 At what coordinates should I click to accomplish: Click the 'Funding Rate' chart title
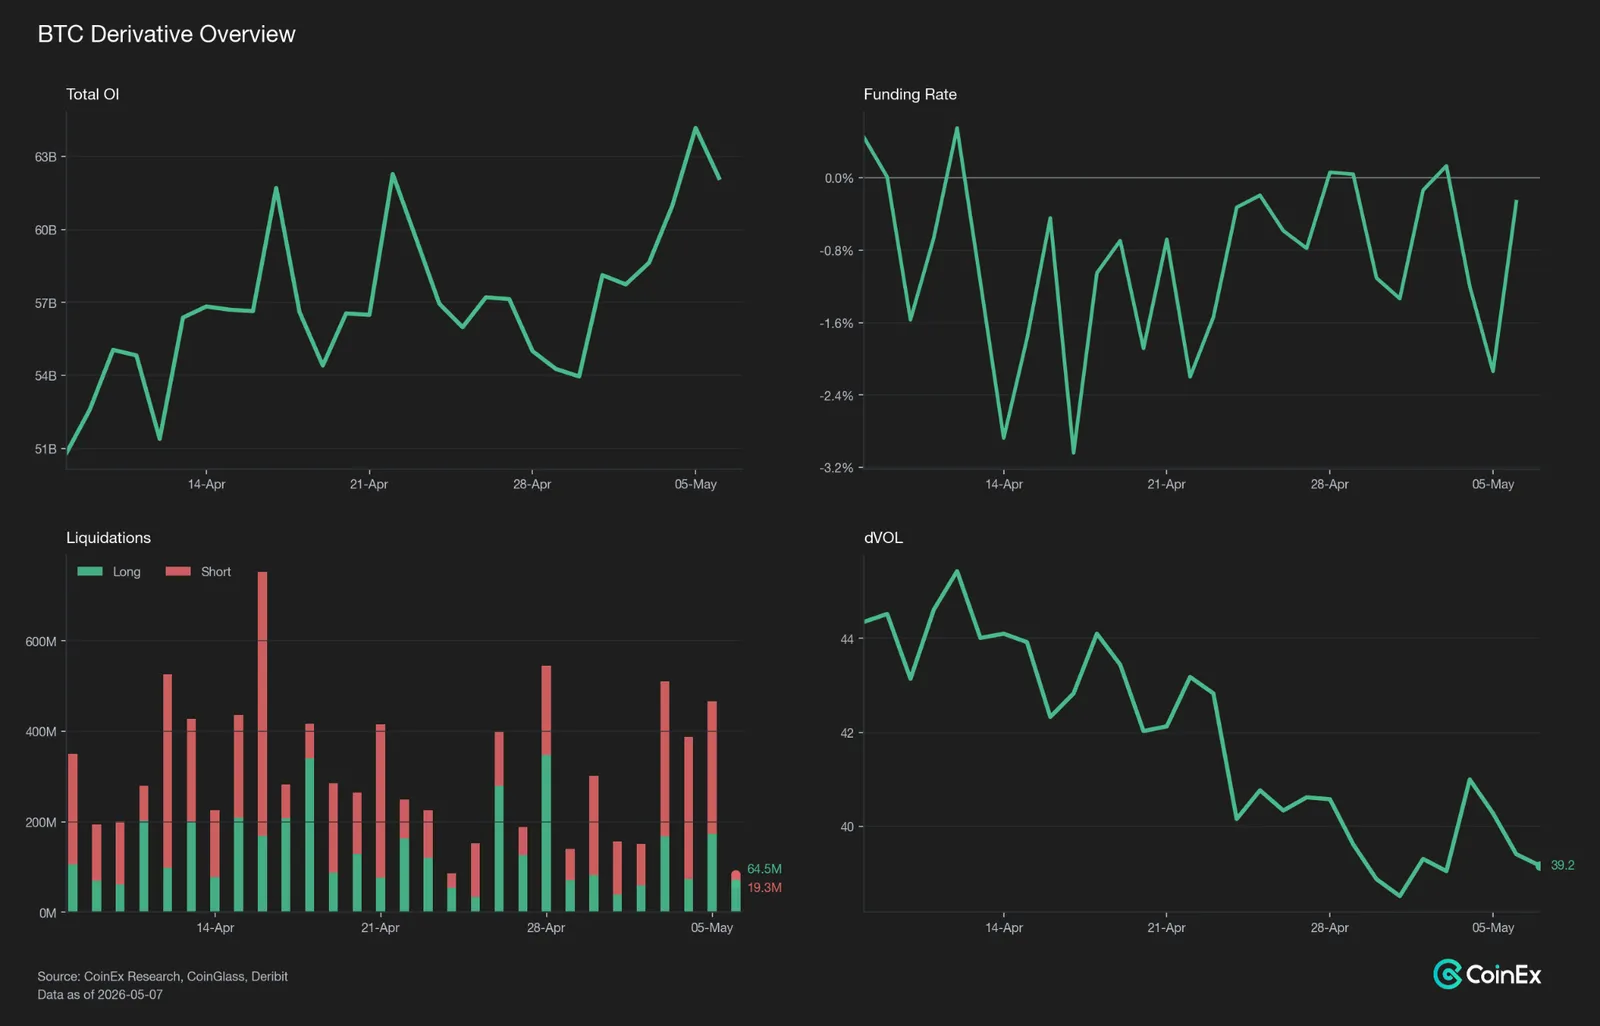pyautogui.click(x=910, y=94)
